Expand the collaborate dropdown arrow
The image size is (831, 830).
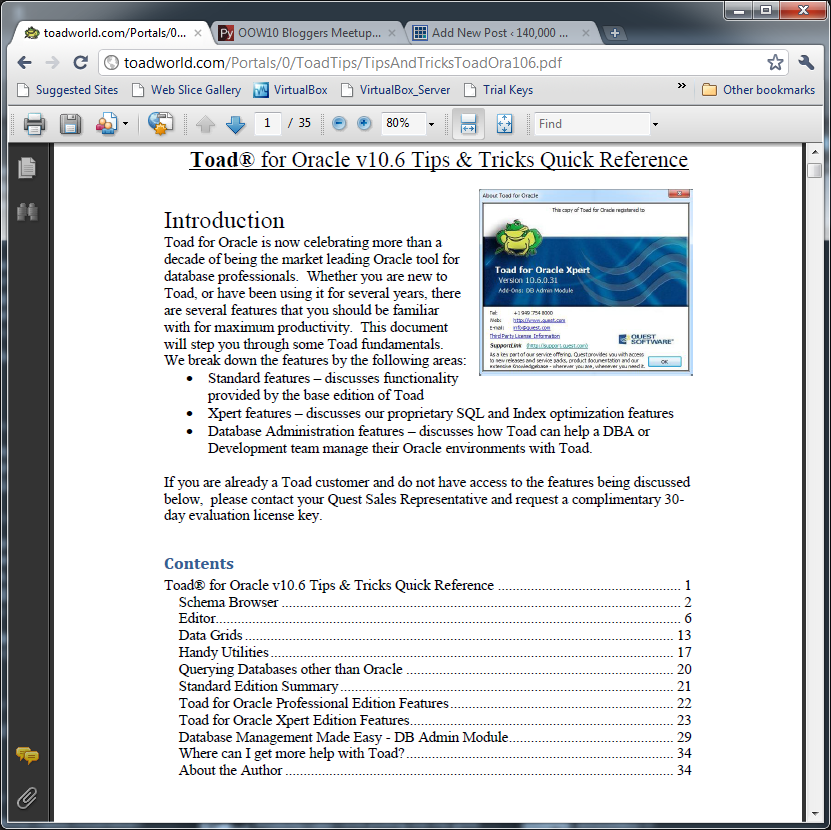tap(126, 124)
